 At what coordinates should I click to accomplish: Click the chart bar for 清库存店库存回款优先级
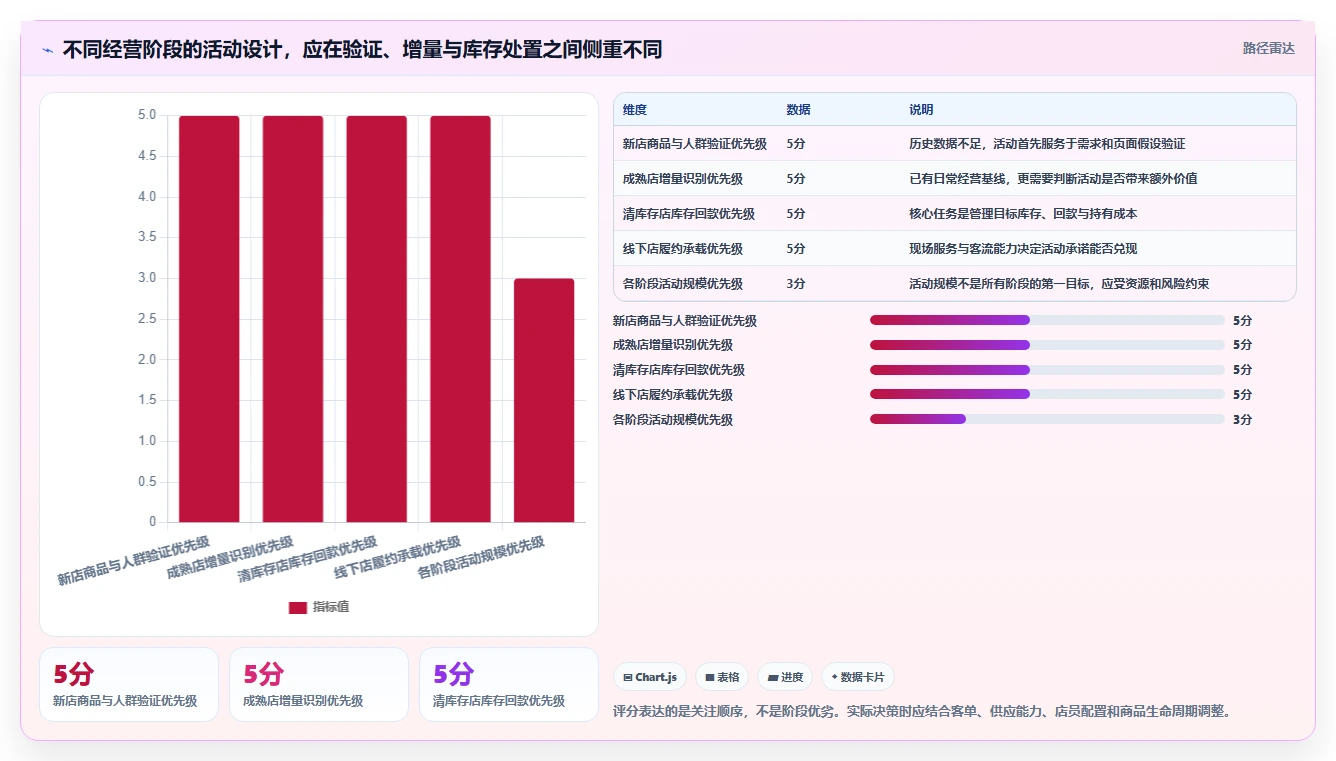tap(377, 319)
